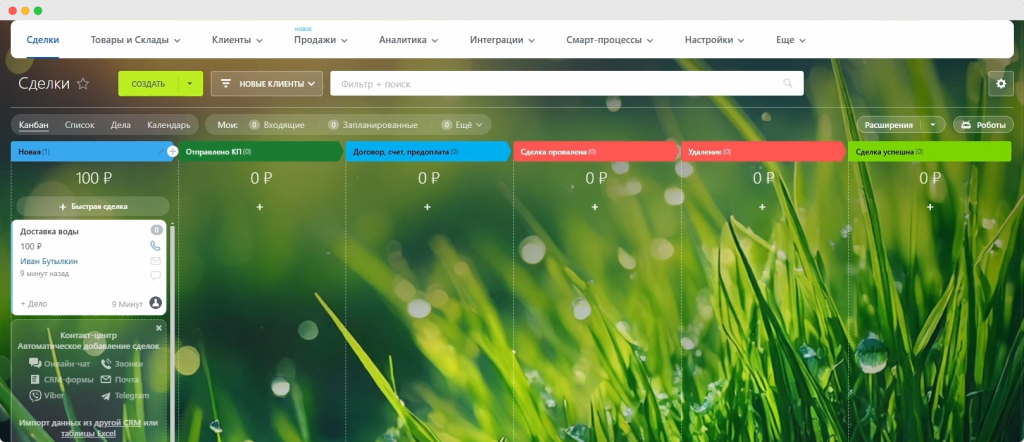Screen dimensions: 1024x442
Task: Open the Звонки channel
Action: pyautogui.click(x=121, y=364)
